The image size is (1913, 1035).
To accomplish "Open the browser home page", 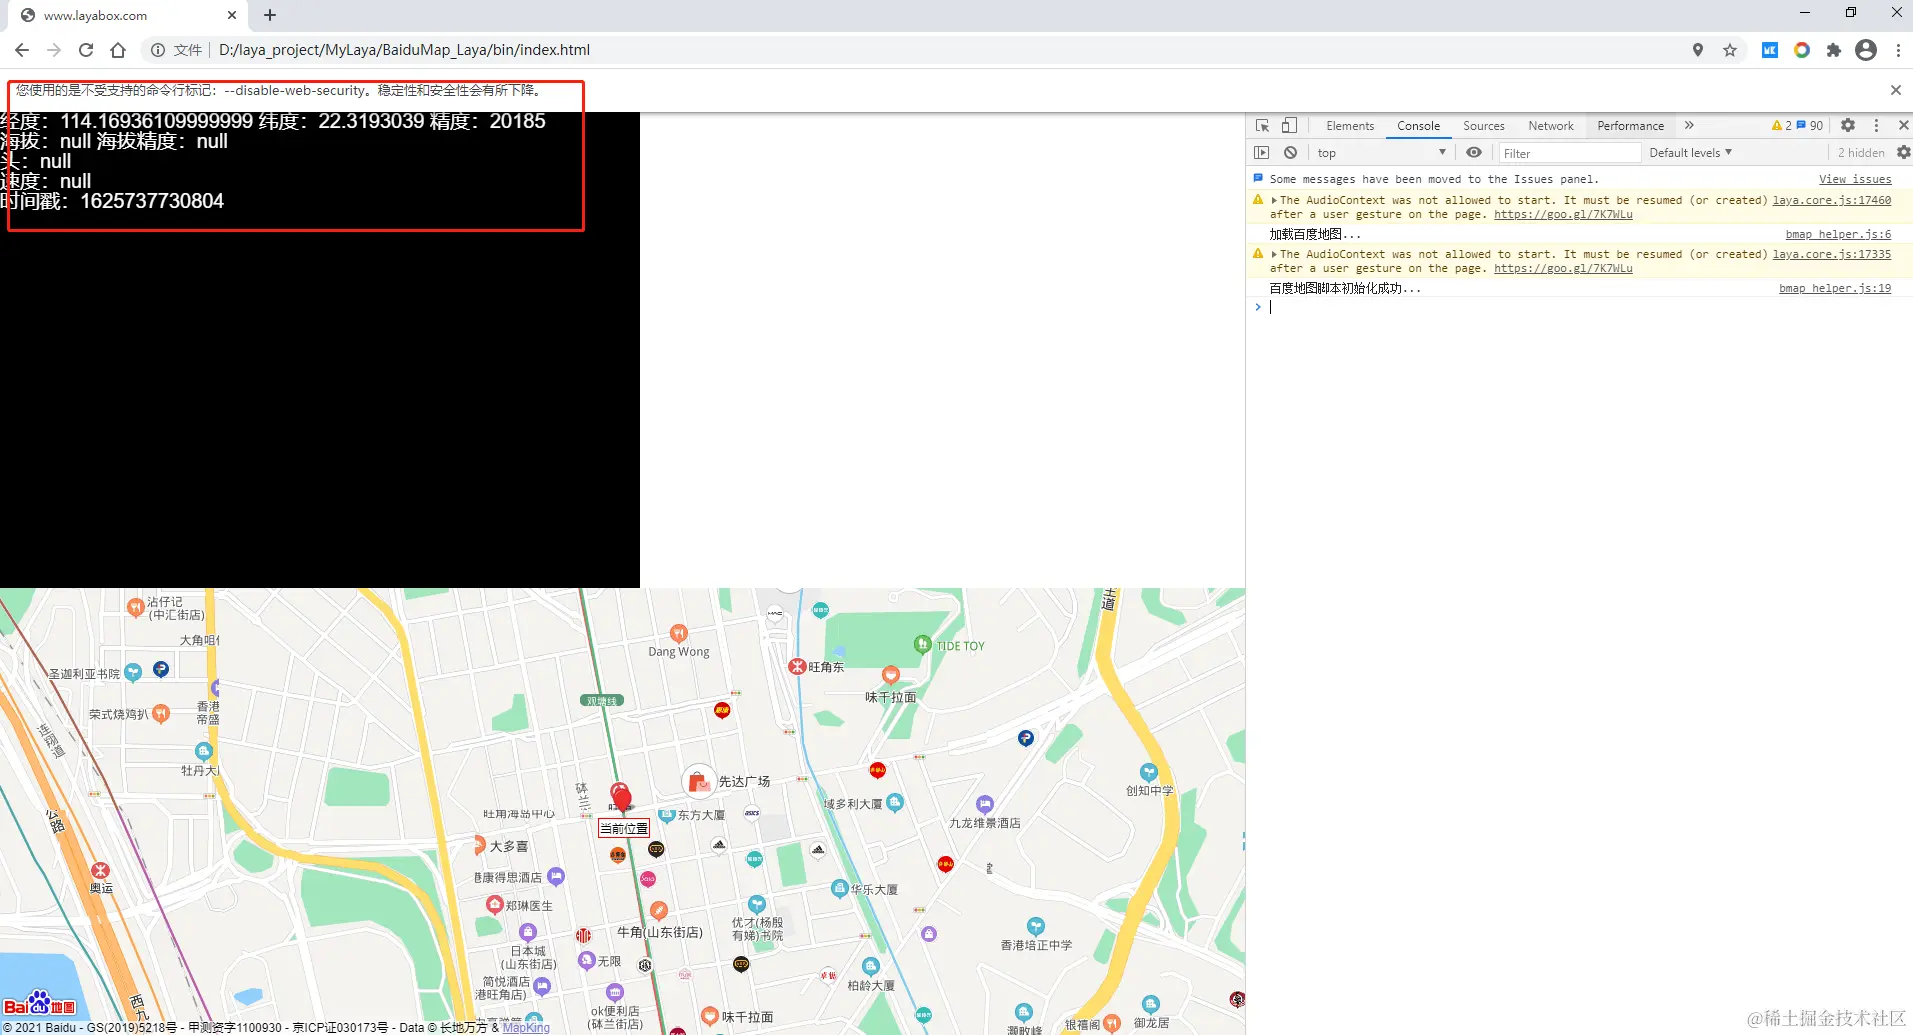I will (x=118, y=50).
